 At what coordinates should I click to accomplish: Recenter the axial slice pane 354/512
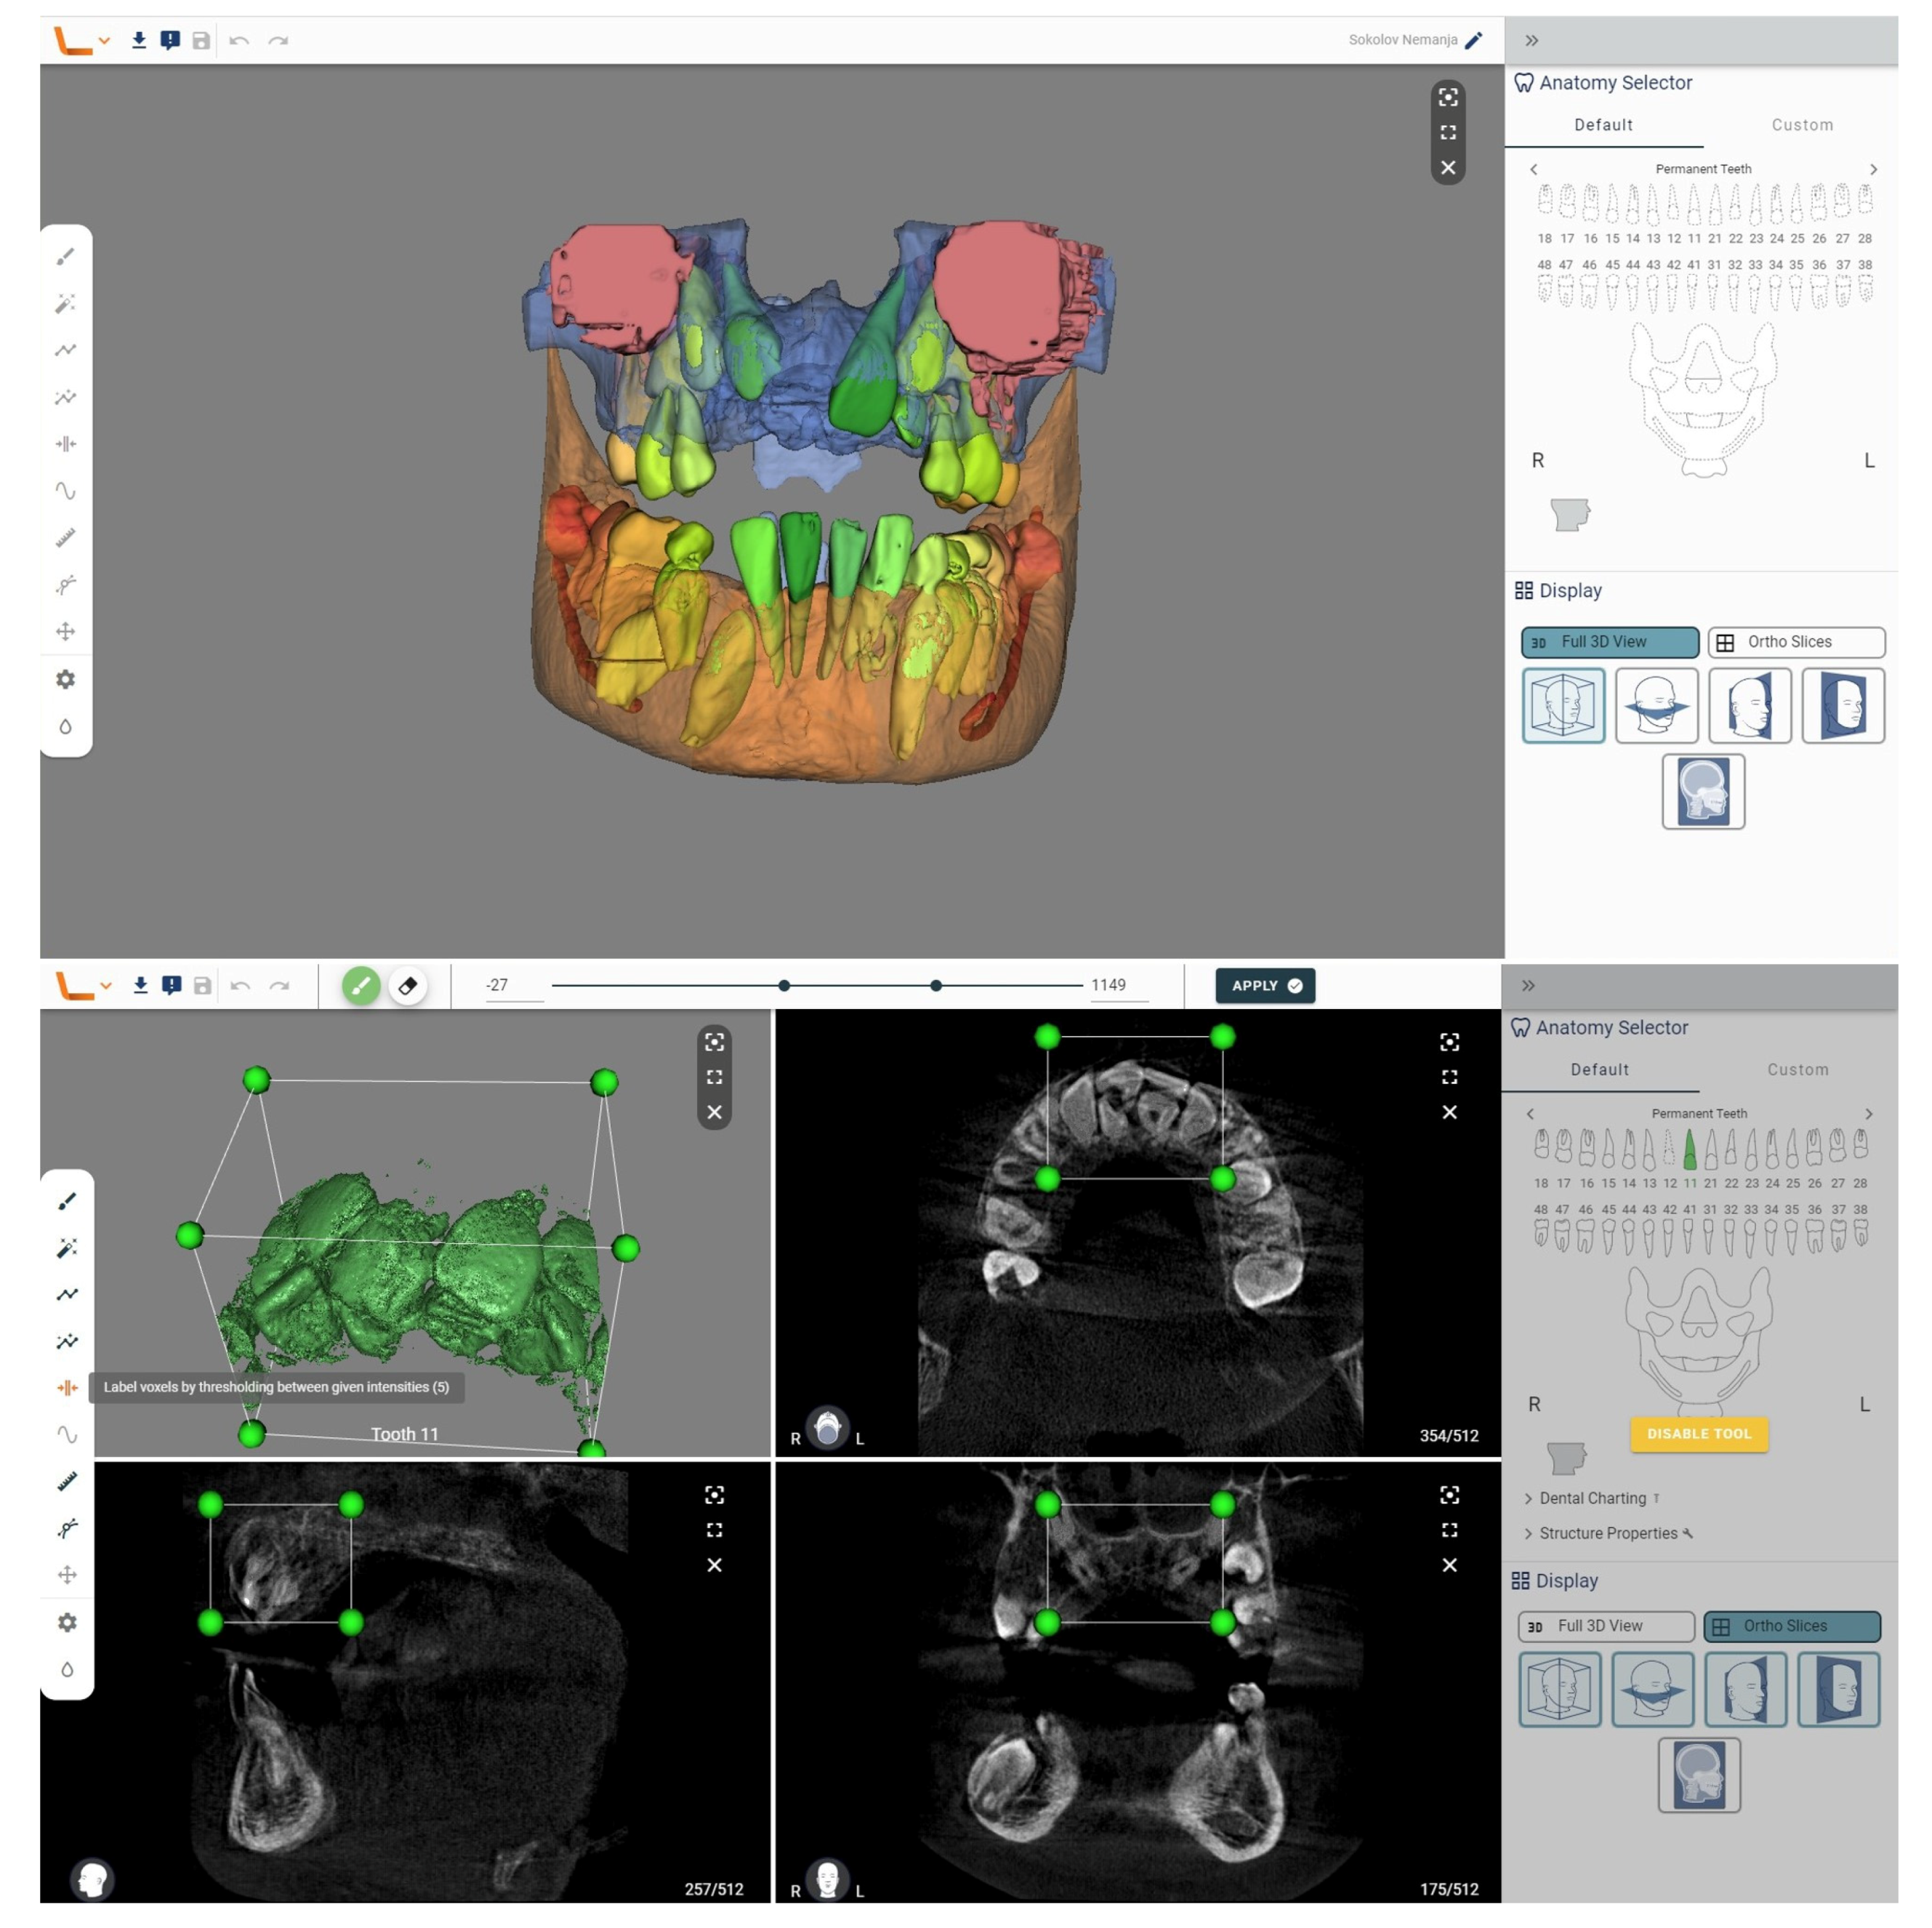(x=1449, y=1042)
